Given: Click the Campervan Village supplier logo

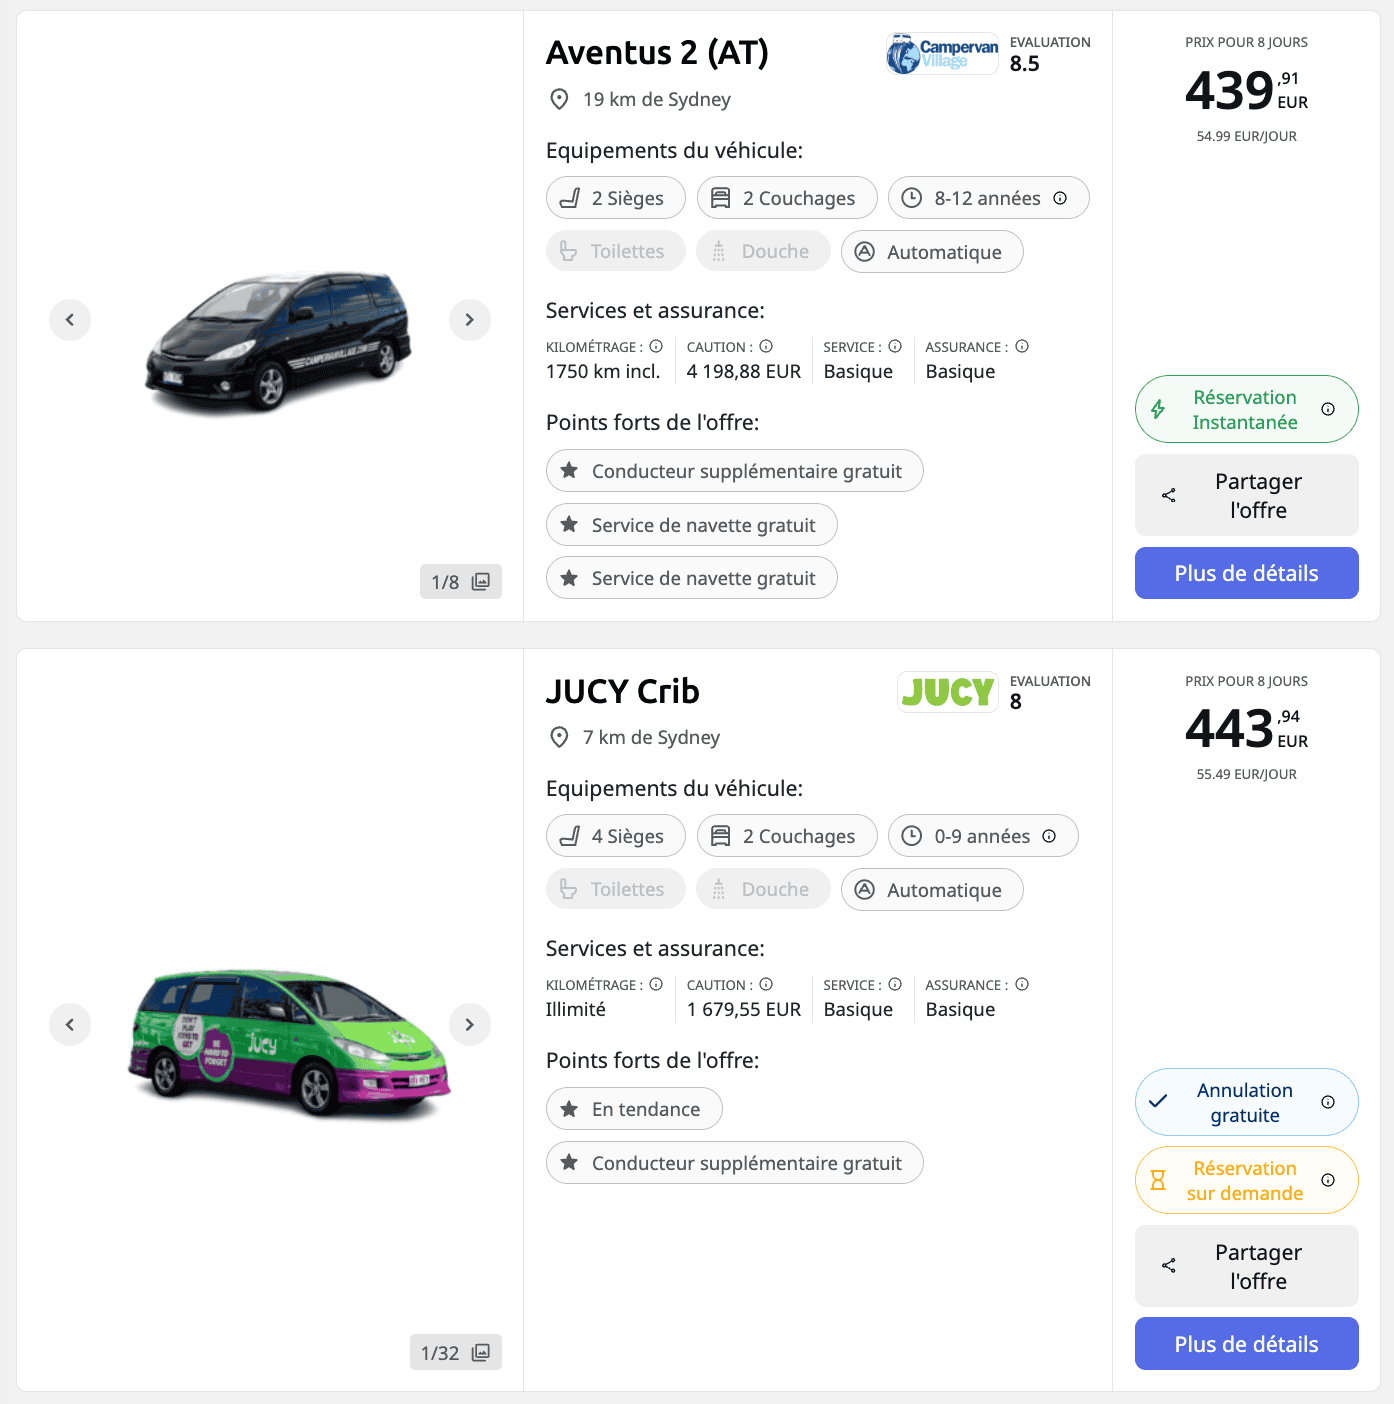Looking at the screenshot, I should coord(942,54).
